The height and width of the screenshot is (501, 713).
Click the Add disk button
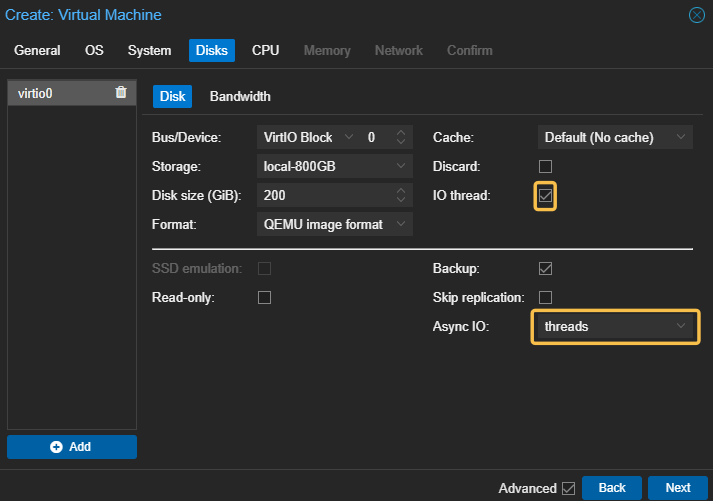pyautogui.click(x=72, y=447)
